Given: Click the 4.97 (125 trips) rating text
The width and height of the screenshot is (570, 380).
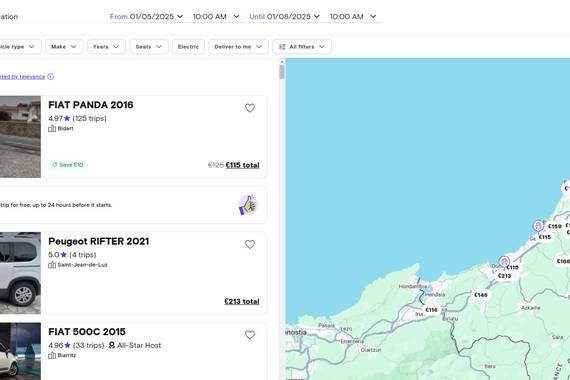Looking at the screenshot, I should [77, 118].
